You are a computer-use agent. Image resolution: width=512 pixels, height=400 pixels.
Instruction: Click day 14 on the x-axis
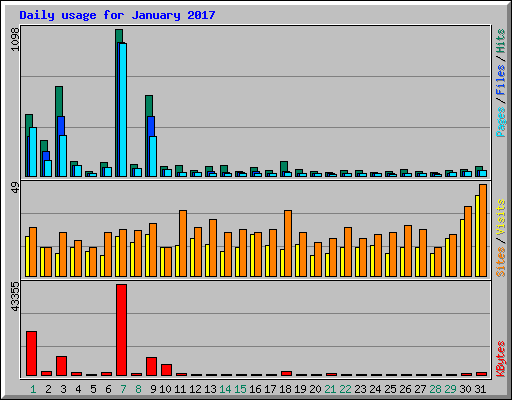[225, 389]
